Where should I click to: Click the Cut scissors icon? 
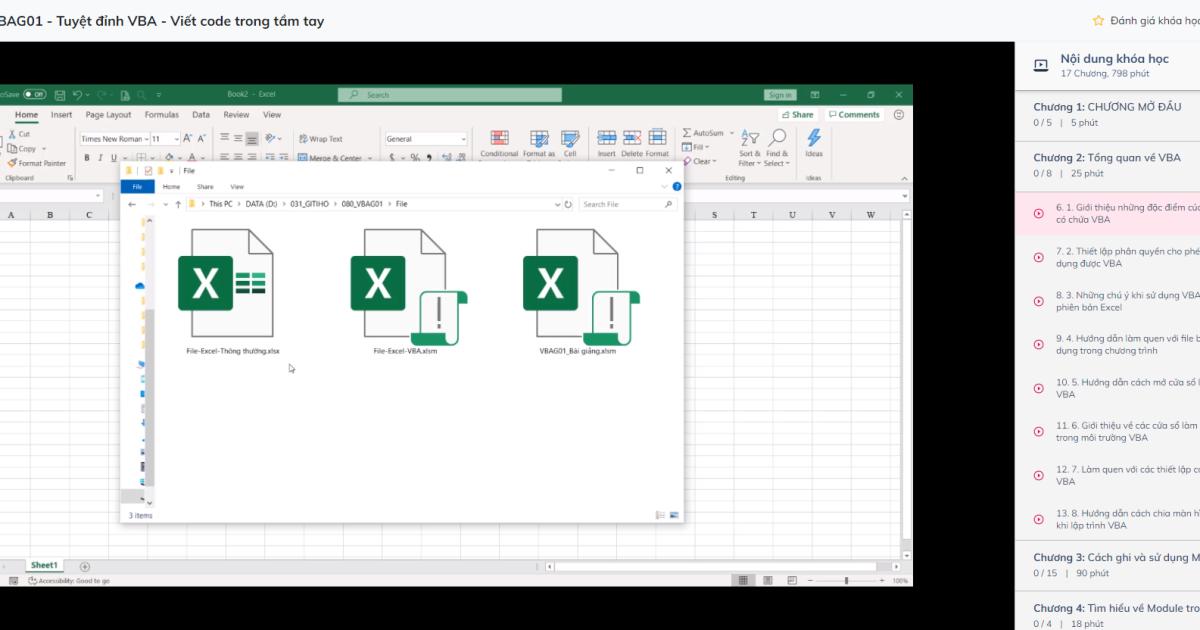click(11, 134)
